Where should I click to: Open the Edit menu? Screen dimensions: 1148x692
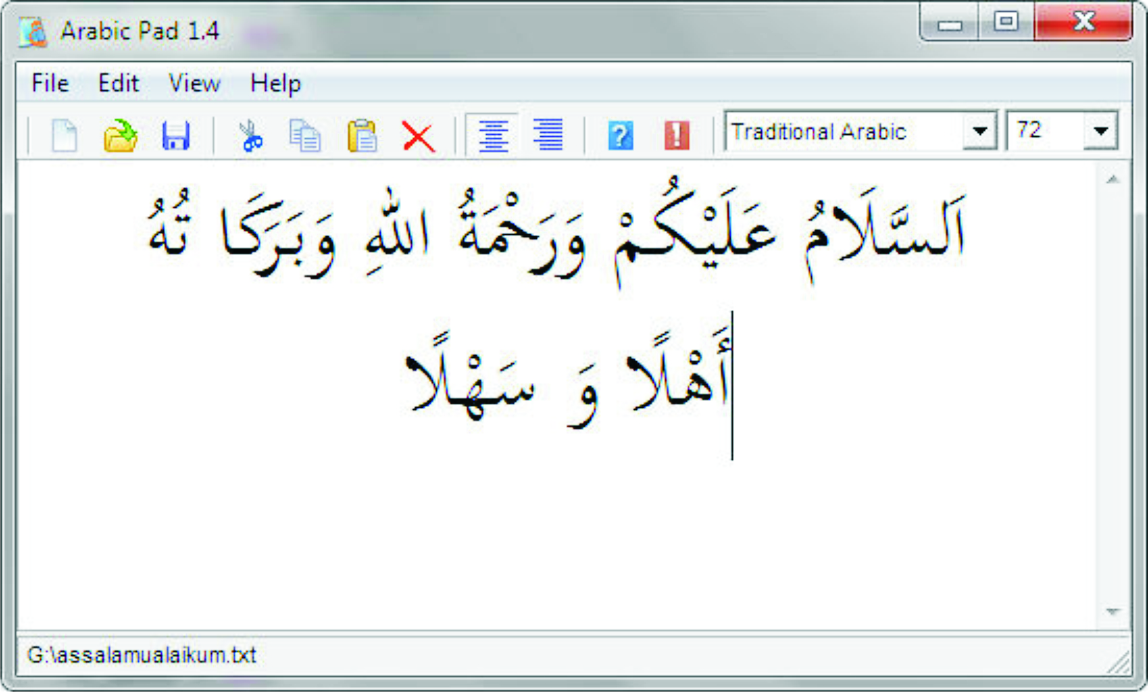[x=118, y=83]
